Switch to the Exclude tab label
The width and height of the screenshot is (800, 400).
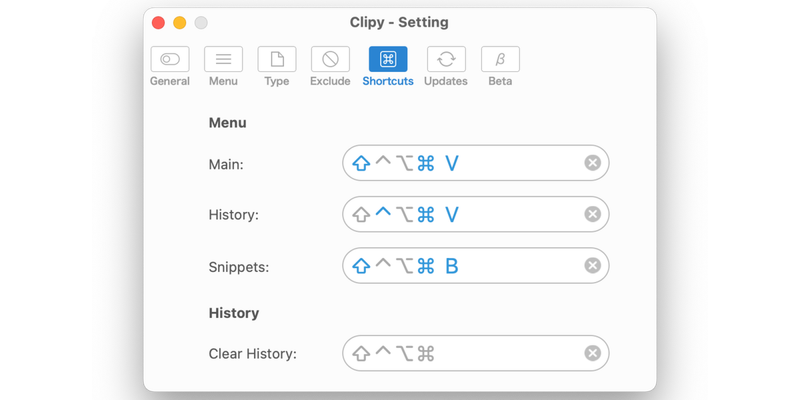(x=330, y=81)
